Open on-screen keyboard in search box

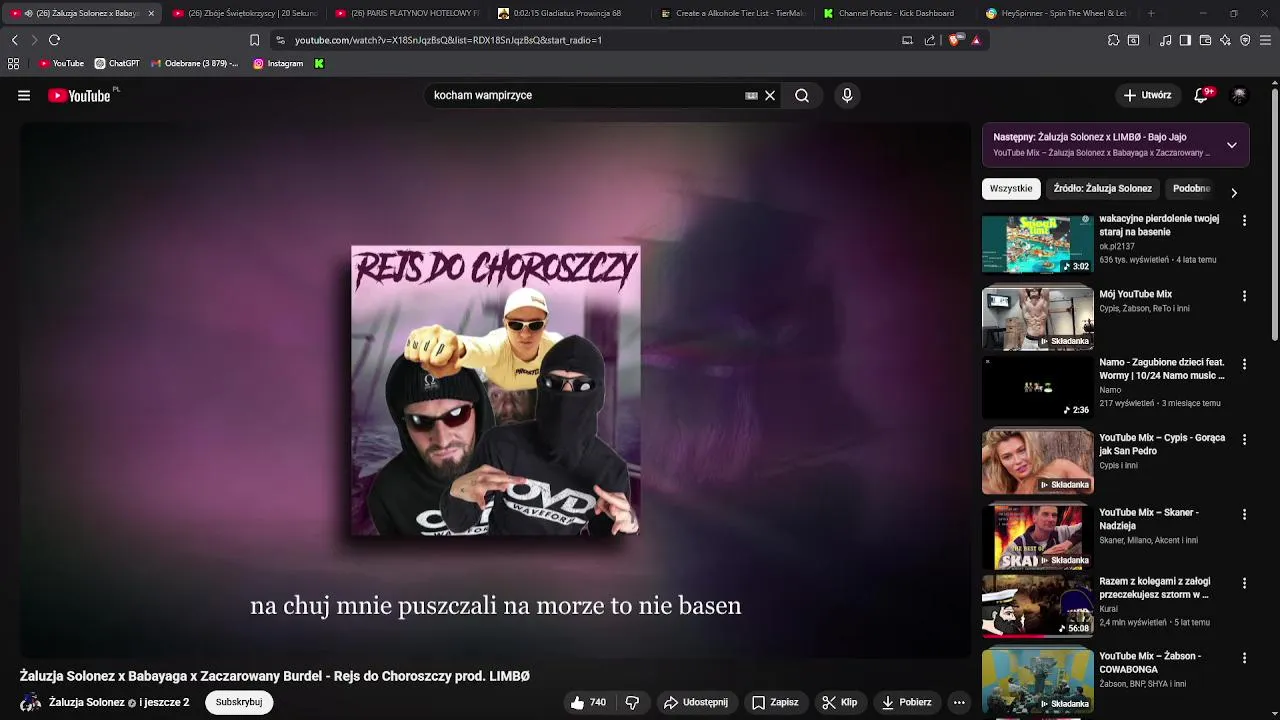point(751,96)
